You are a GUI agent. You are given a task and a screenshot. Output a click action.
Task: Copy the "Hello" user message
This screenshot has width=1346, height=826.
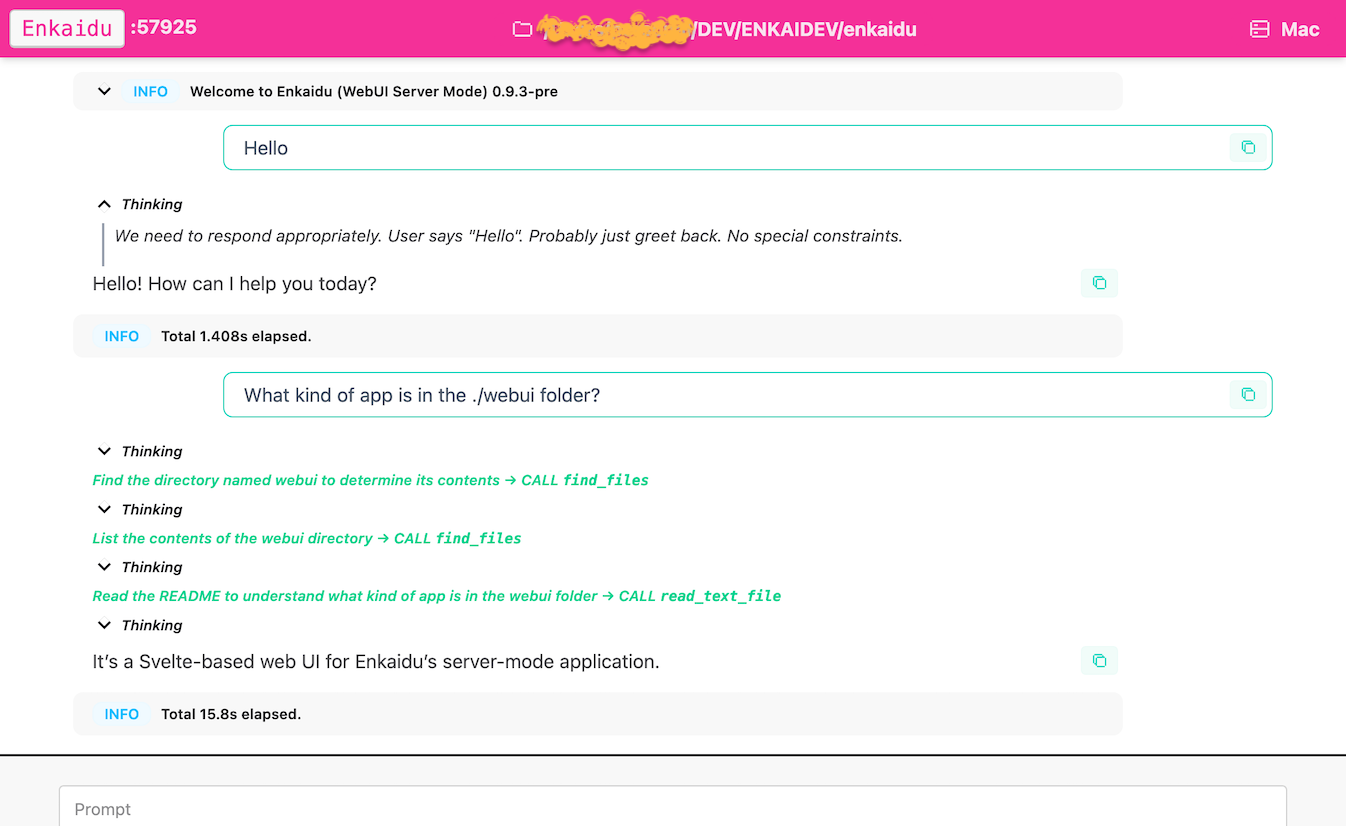click(x=1248, y=147)
